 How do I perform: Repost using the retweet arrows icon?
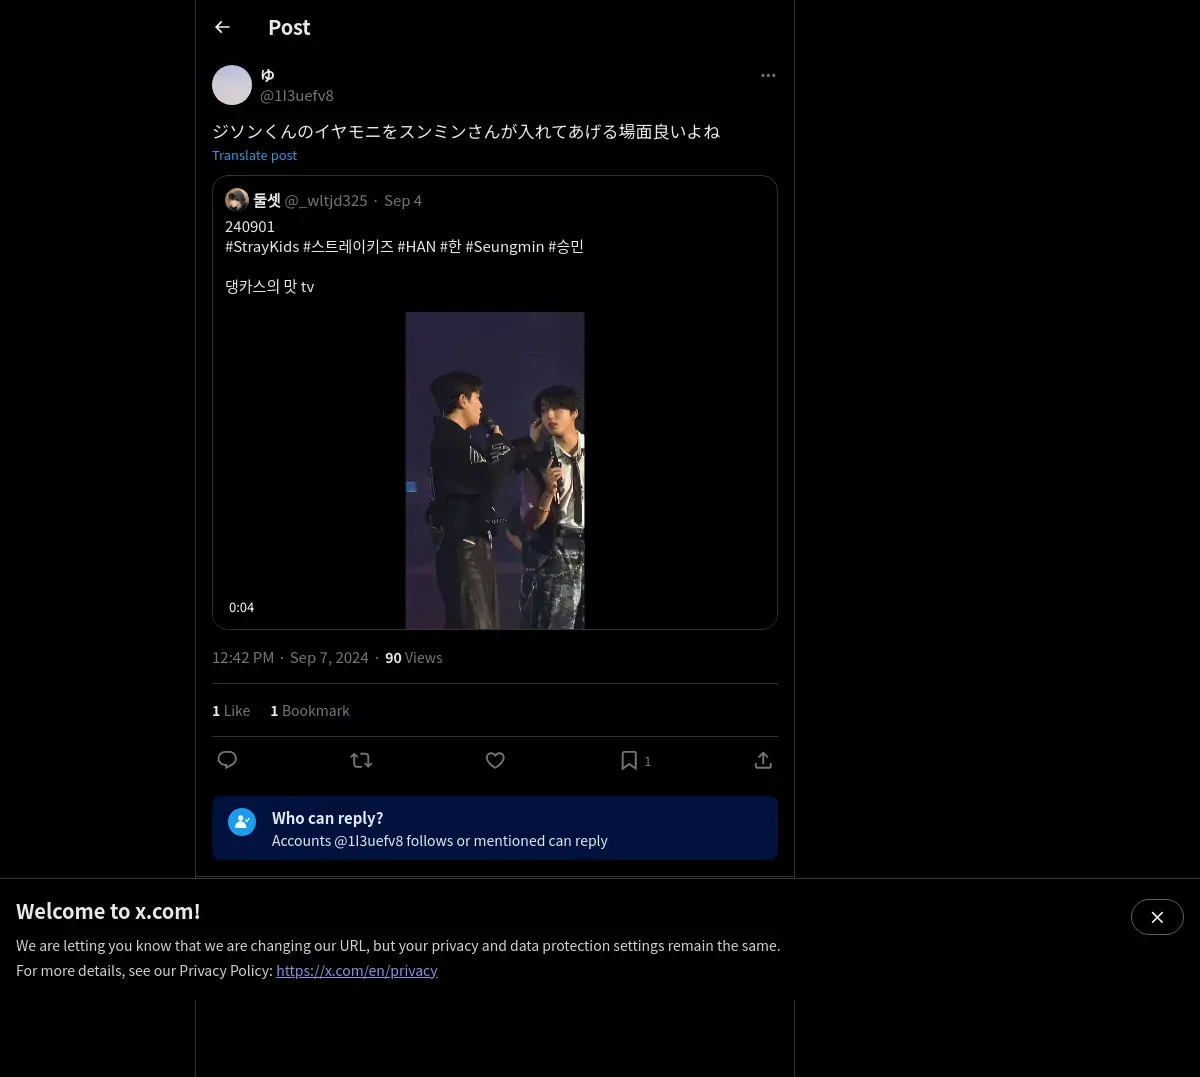pos(361,760)
